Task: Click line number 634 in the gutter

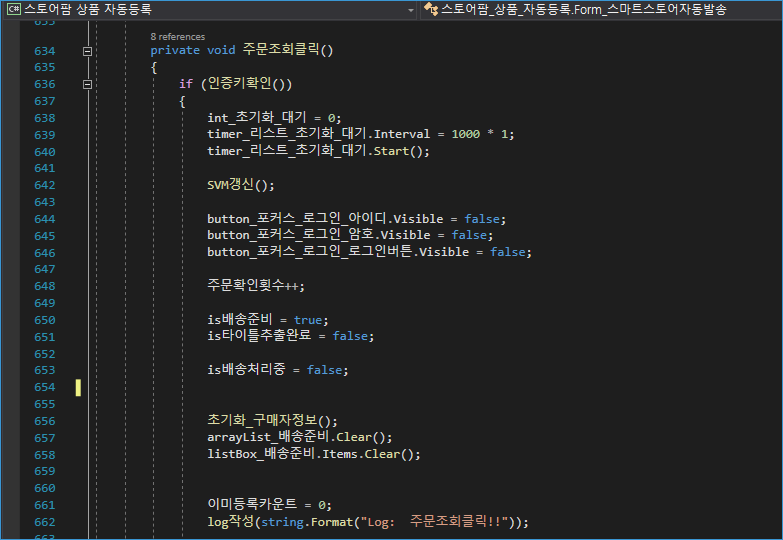Action: [45, 51]
